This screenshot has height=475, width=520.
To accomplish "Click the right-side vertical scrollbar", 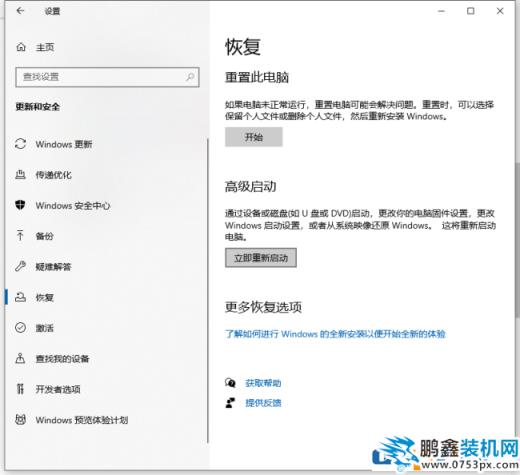I will click(517, 240).
